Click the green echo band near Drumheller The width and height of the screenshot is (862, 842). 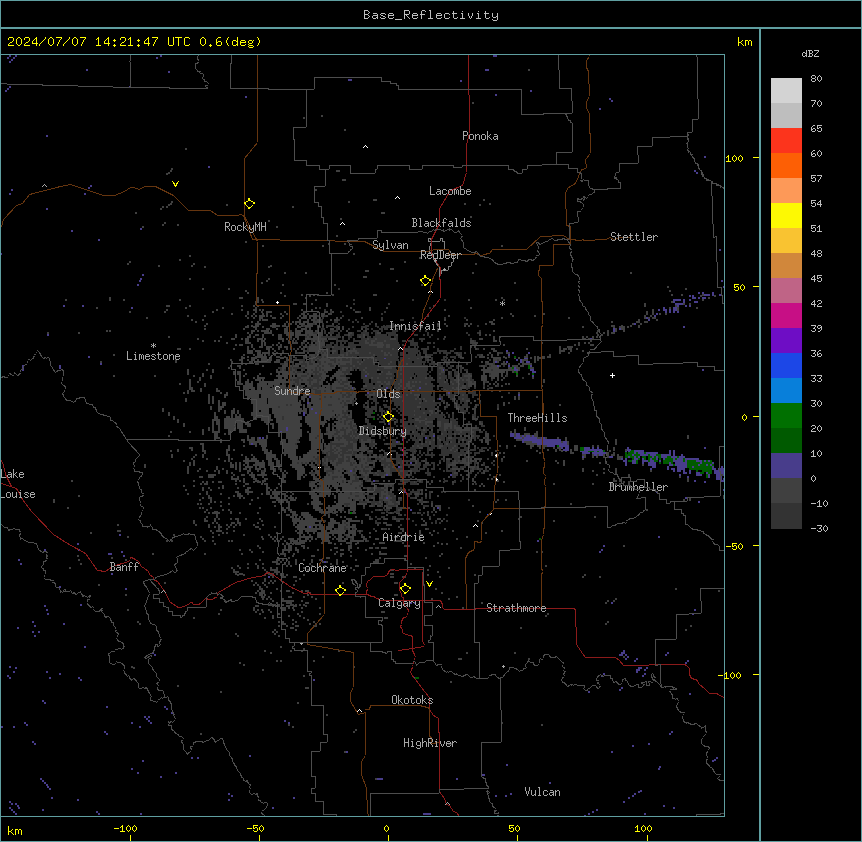point(671,461)
